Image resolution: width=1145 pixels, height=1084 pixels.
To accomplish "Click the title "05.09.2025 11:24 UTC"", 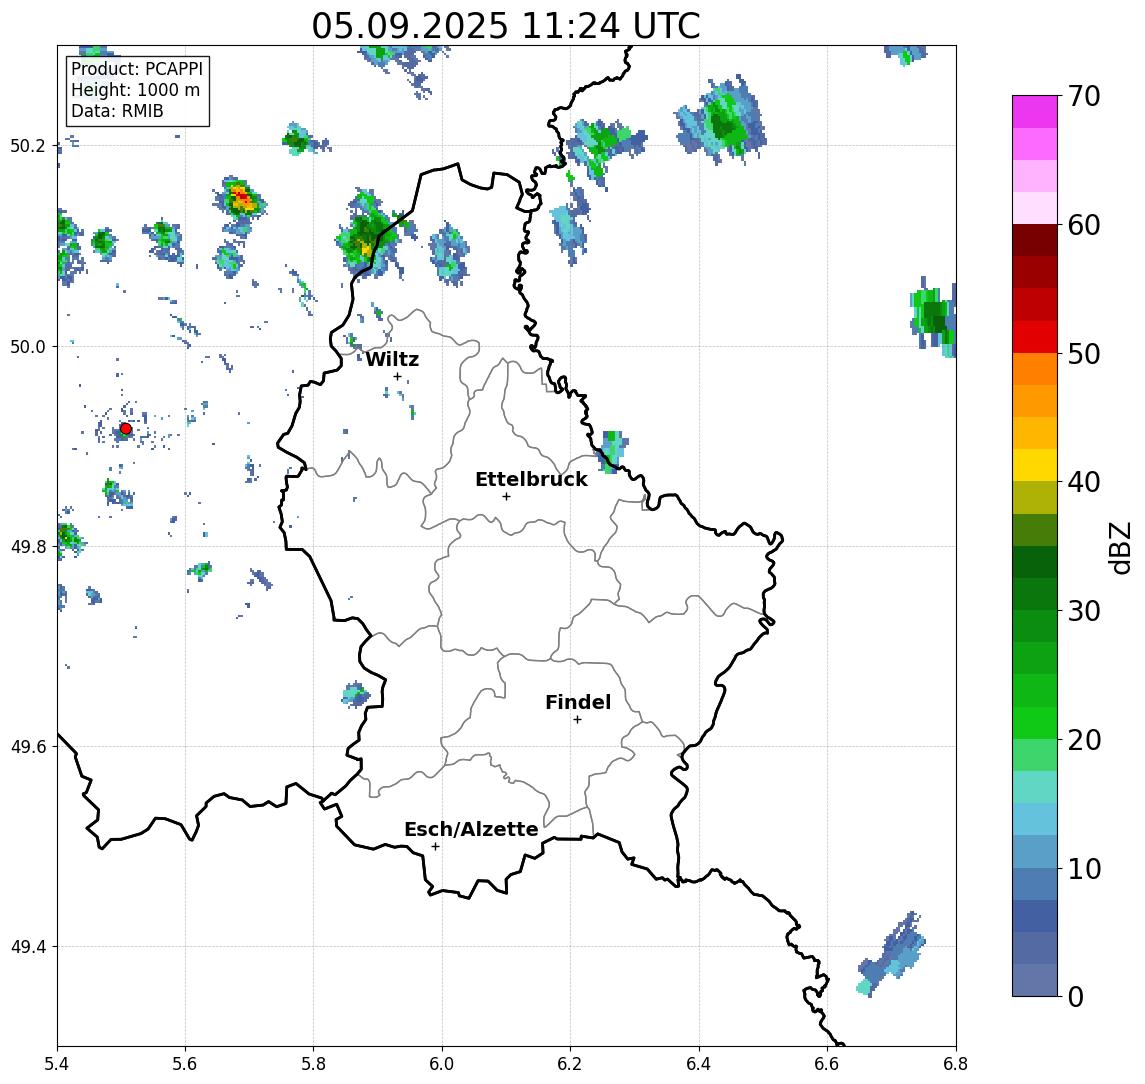I will point(506,26).
